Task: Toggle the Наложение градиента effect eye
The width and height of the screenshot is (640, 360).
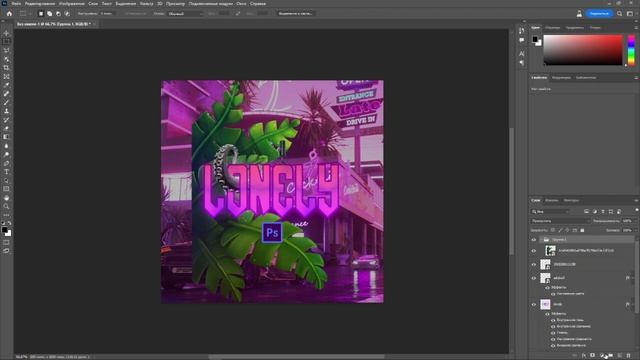Action: [x=553, y=339]
